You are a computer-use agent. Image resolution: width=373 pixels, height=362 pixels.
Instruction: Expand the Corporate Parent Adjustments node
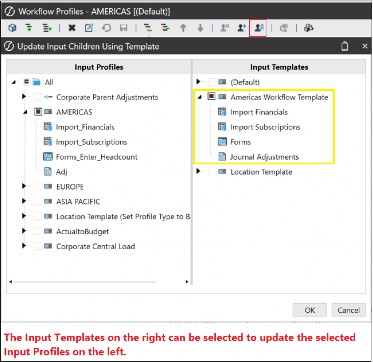pyautogui.click(x=24, y=97)
